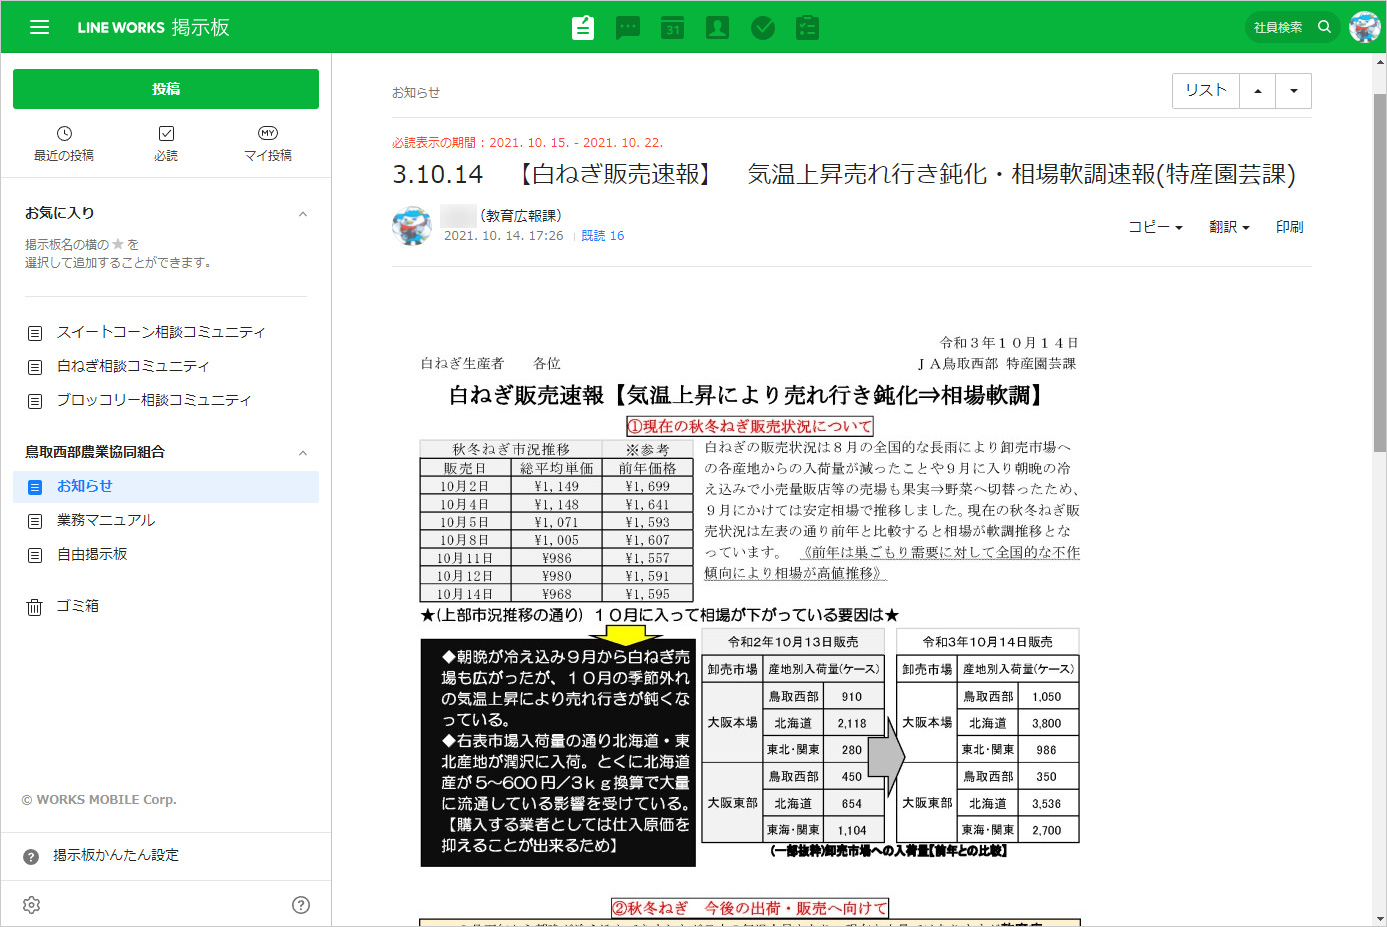Viewport: 1387px width, 927px height.
Task: Open the 既読 16 read list link
Action: pyautogui.click(x=602, y=236)
